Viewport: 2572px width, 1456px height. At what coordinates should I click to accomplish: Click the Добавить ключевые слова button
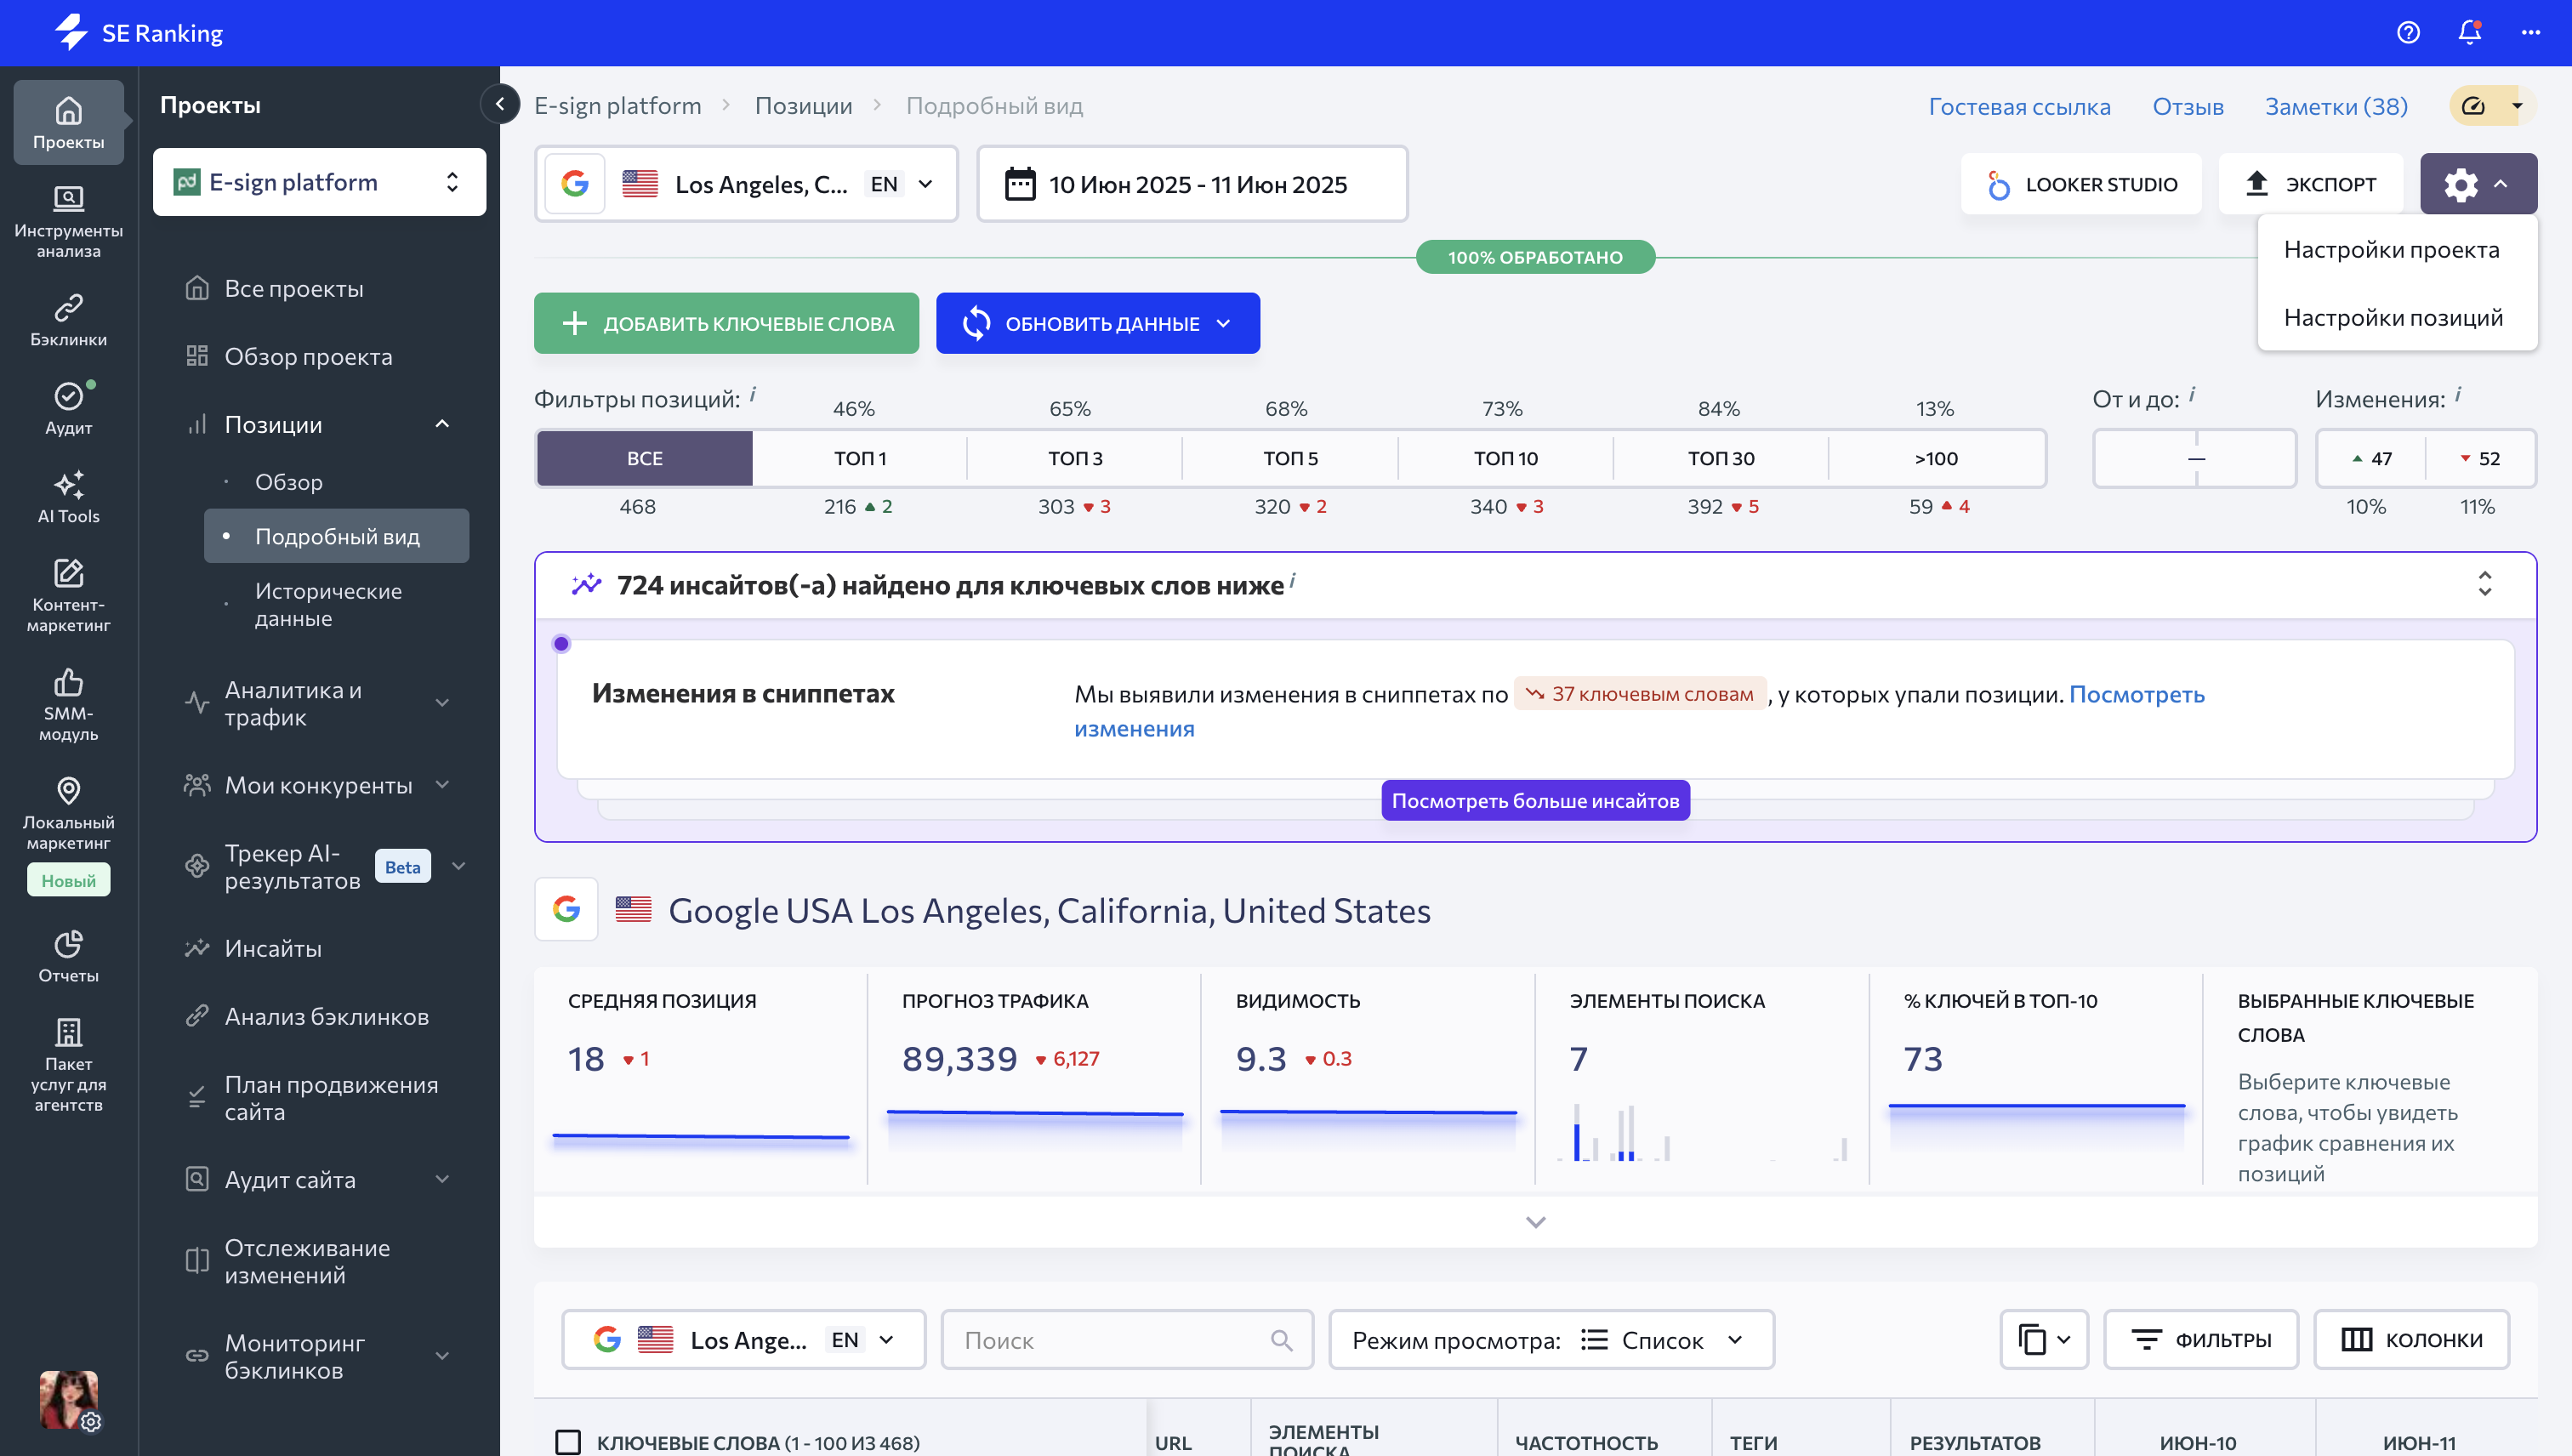[x=726, y=323]
